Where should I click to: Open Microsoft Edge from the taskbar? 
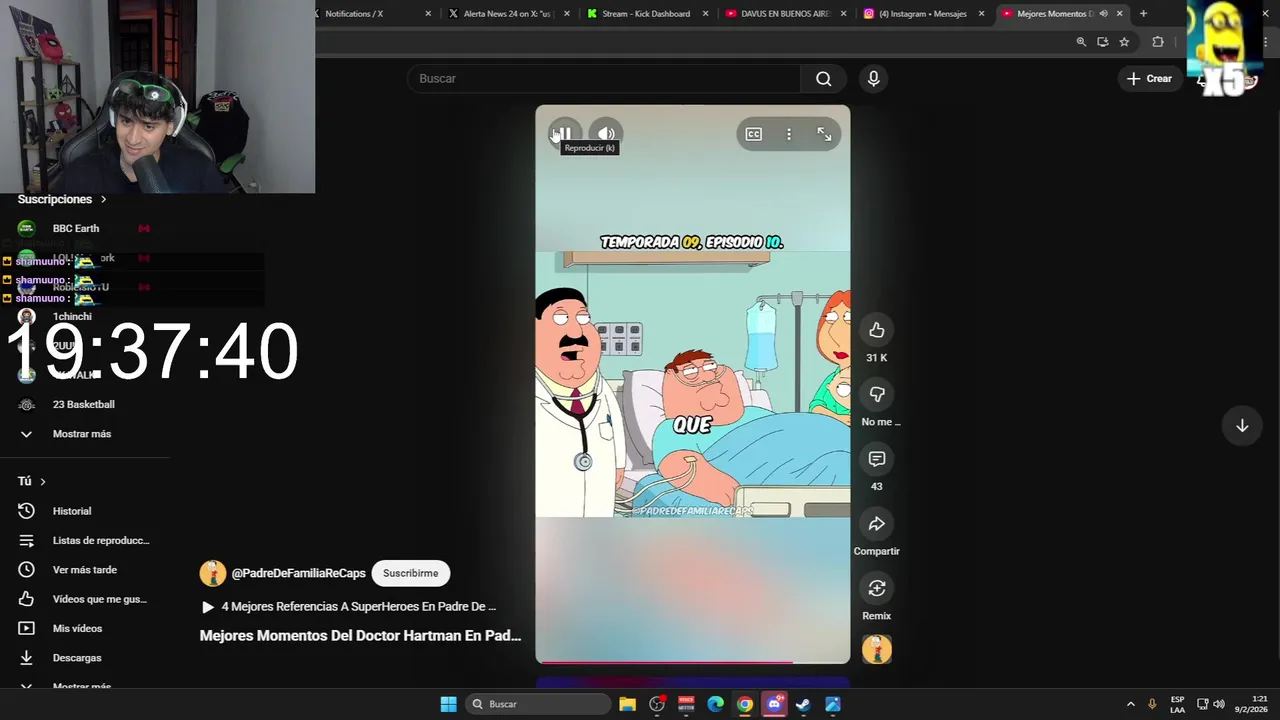(x=716, y=704)
